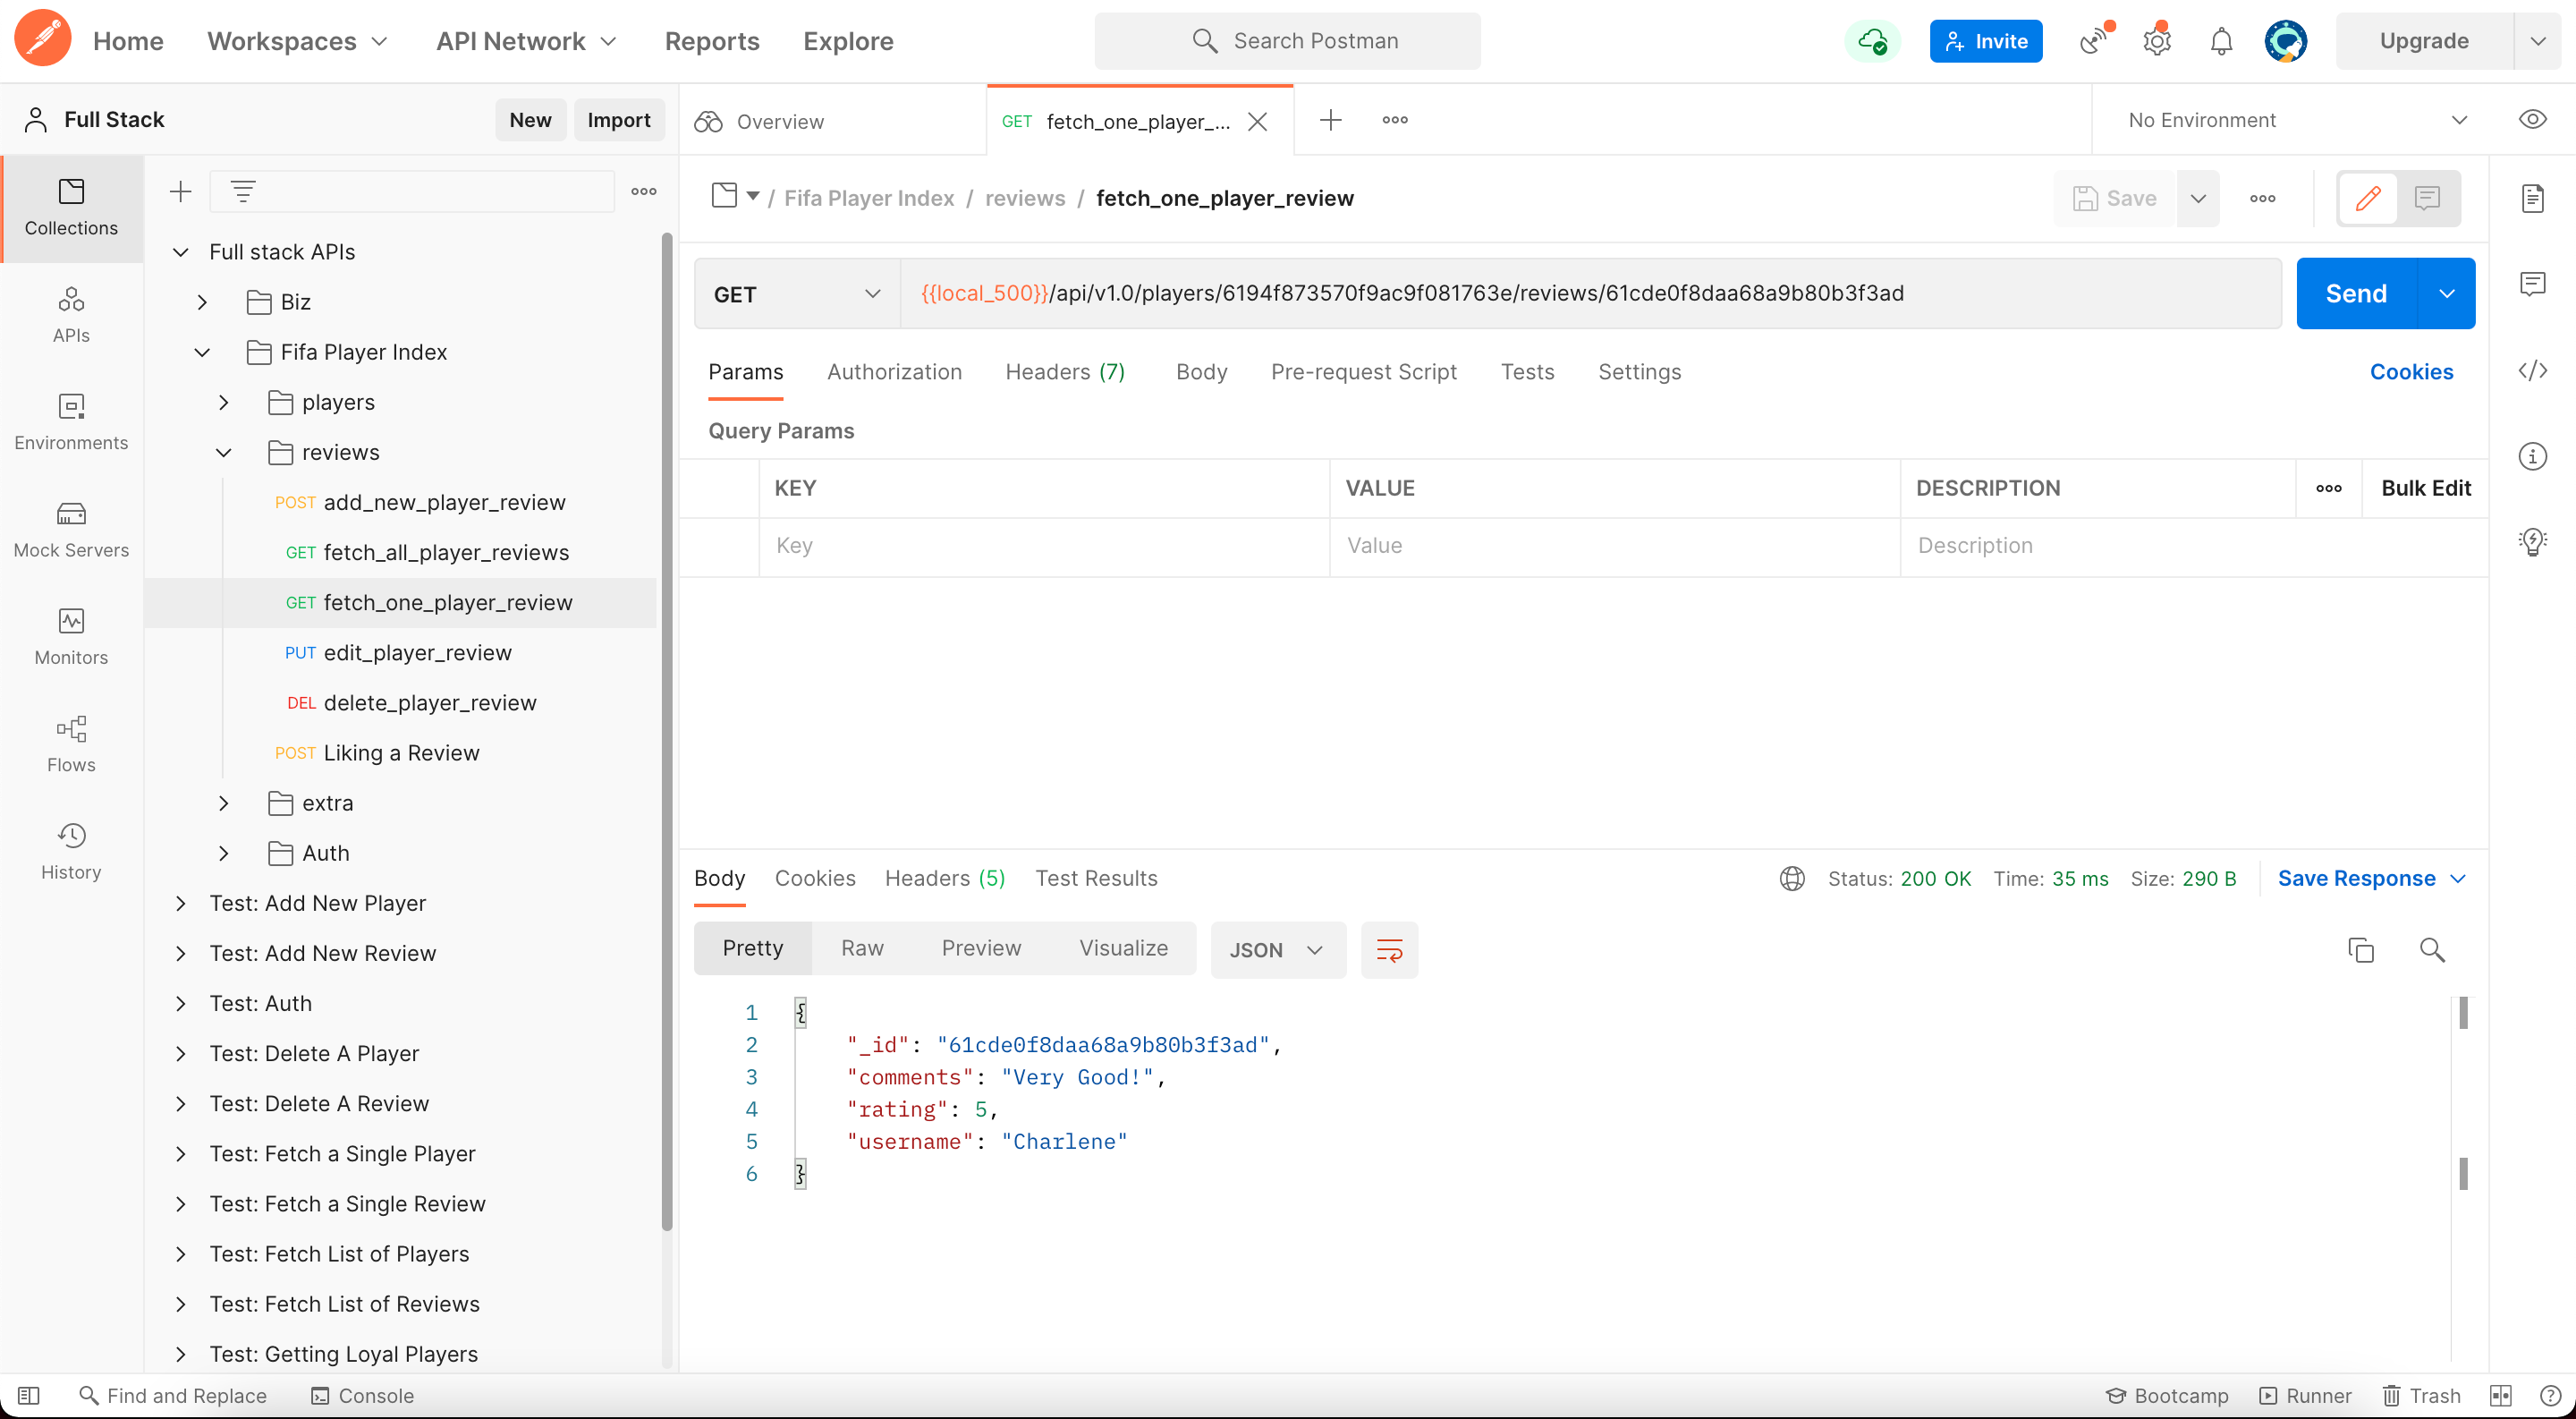This screenshot has height=1419, width=2576.
Task: Switch to comment mode toggle
Action: point(2427,198)
